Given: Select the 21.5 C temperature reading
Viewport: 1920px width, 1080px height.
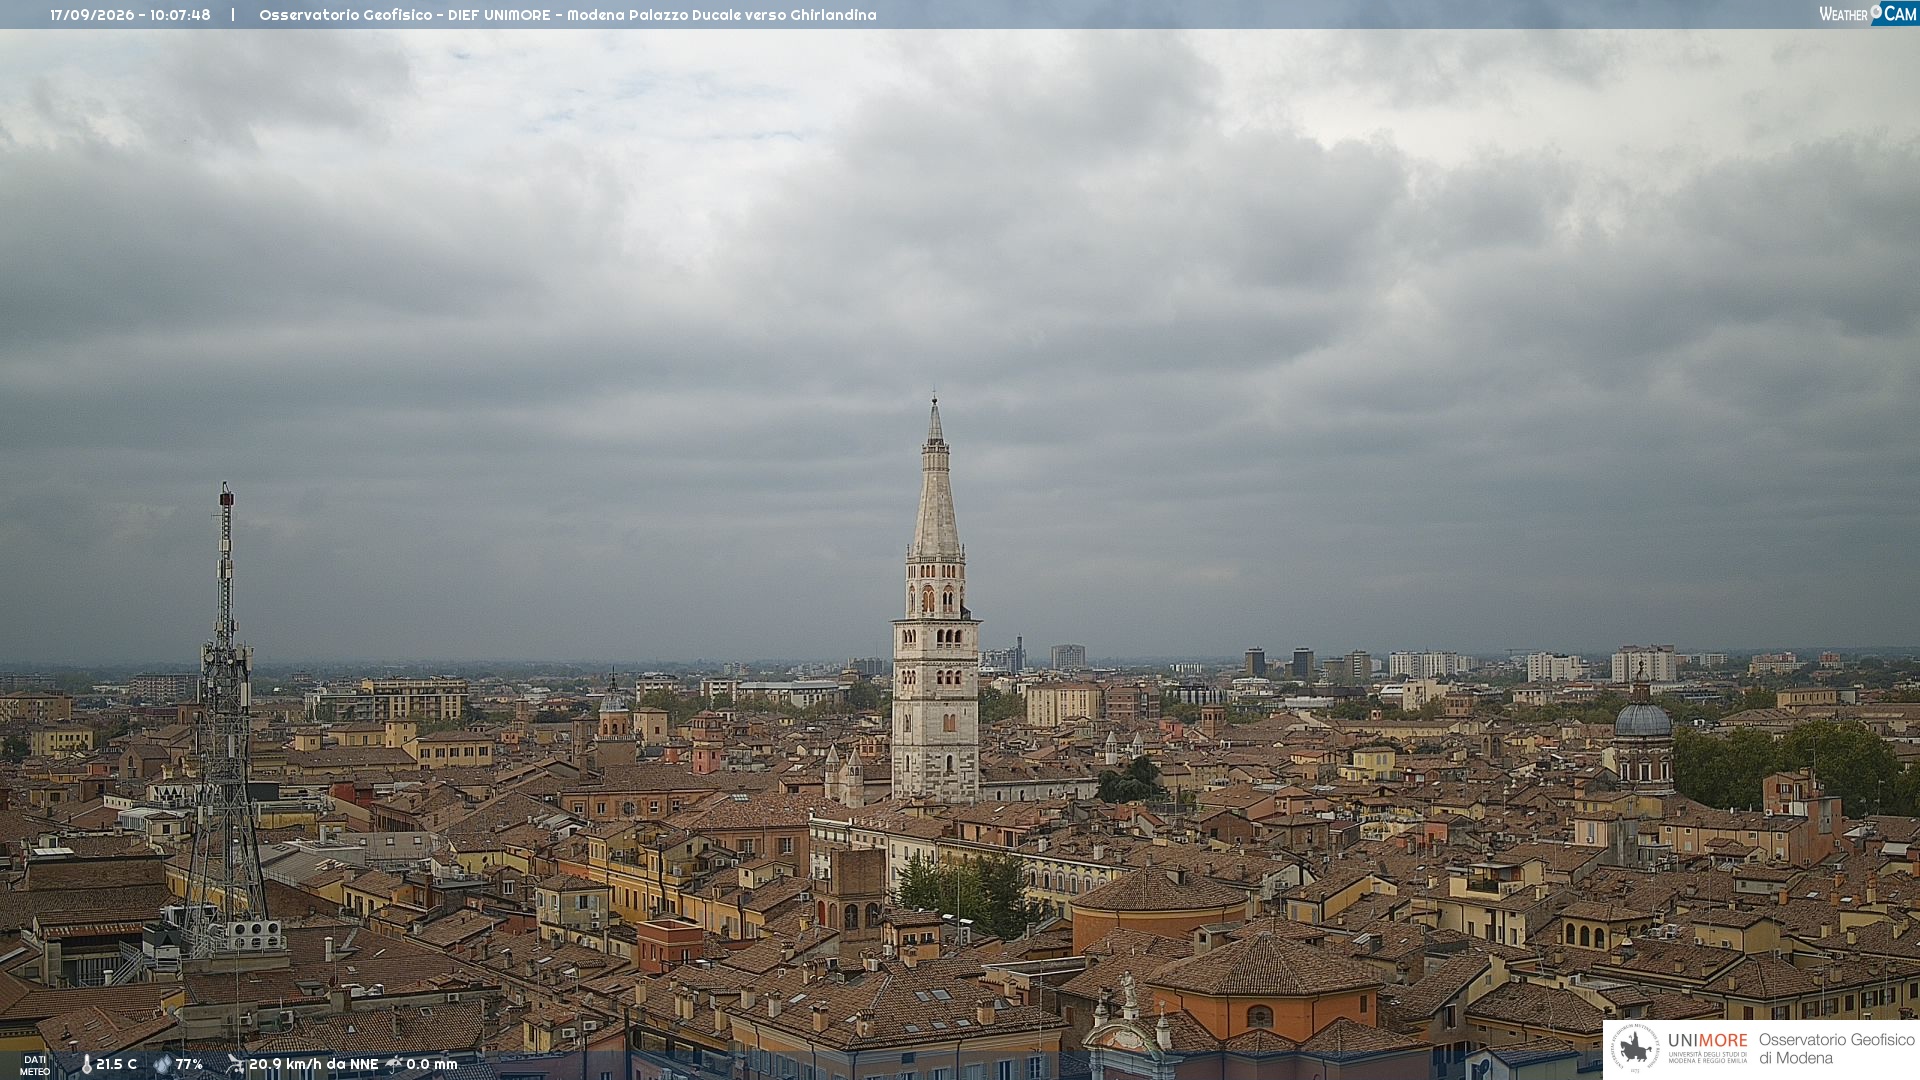Looking at the screenshot, I should (116, 1064).
